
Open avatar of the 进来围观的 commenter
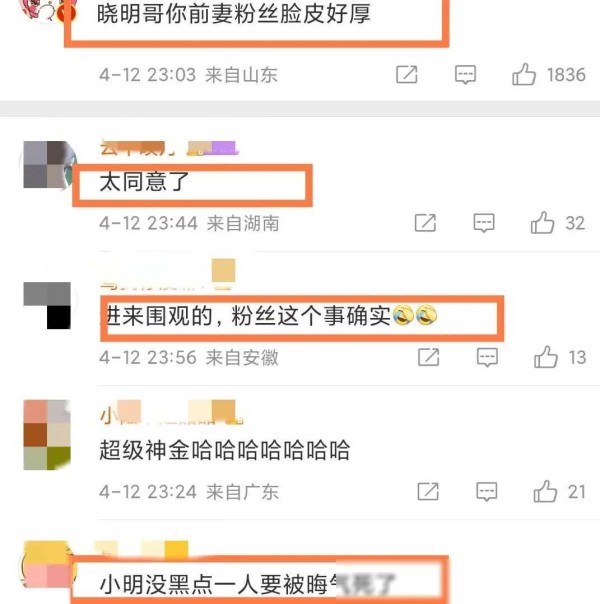[x=47, y=305]
